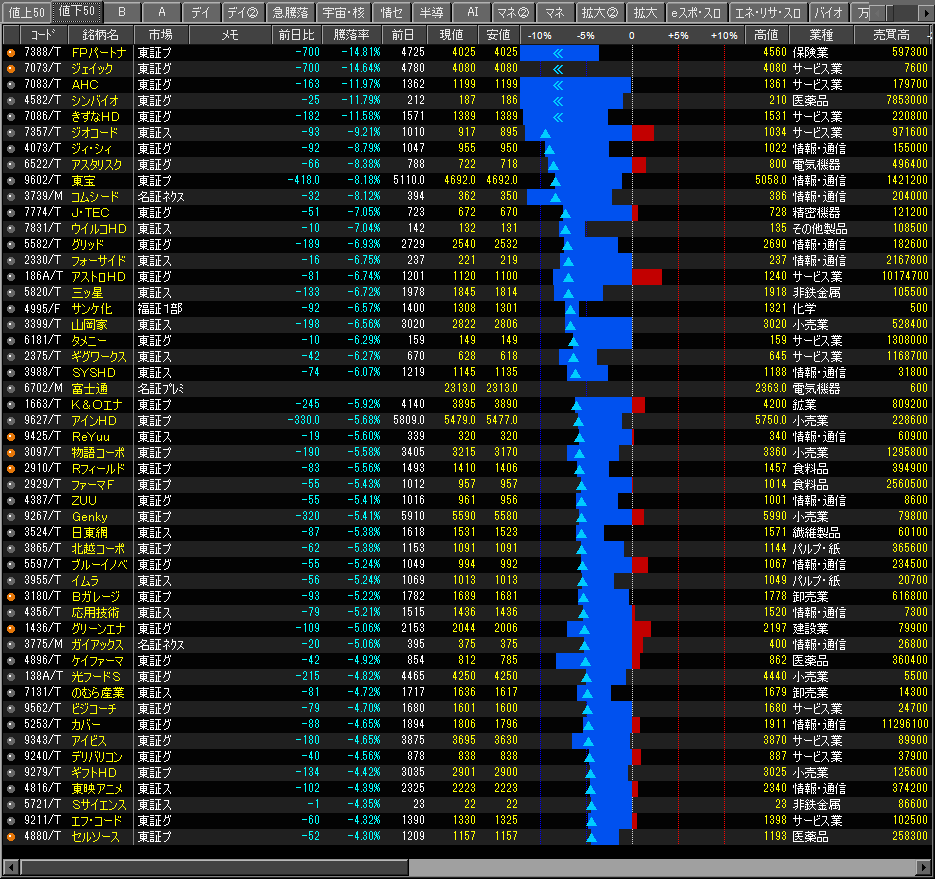935x879 pixels.
Task: Open the 半導 tab
Action: coord(430,12)
